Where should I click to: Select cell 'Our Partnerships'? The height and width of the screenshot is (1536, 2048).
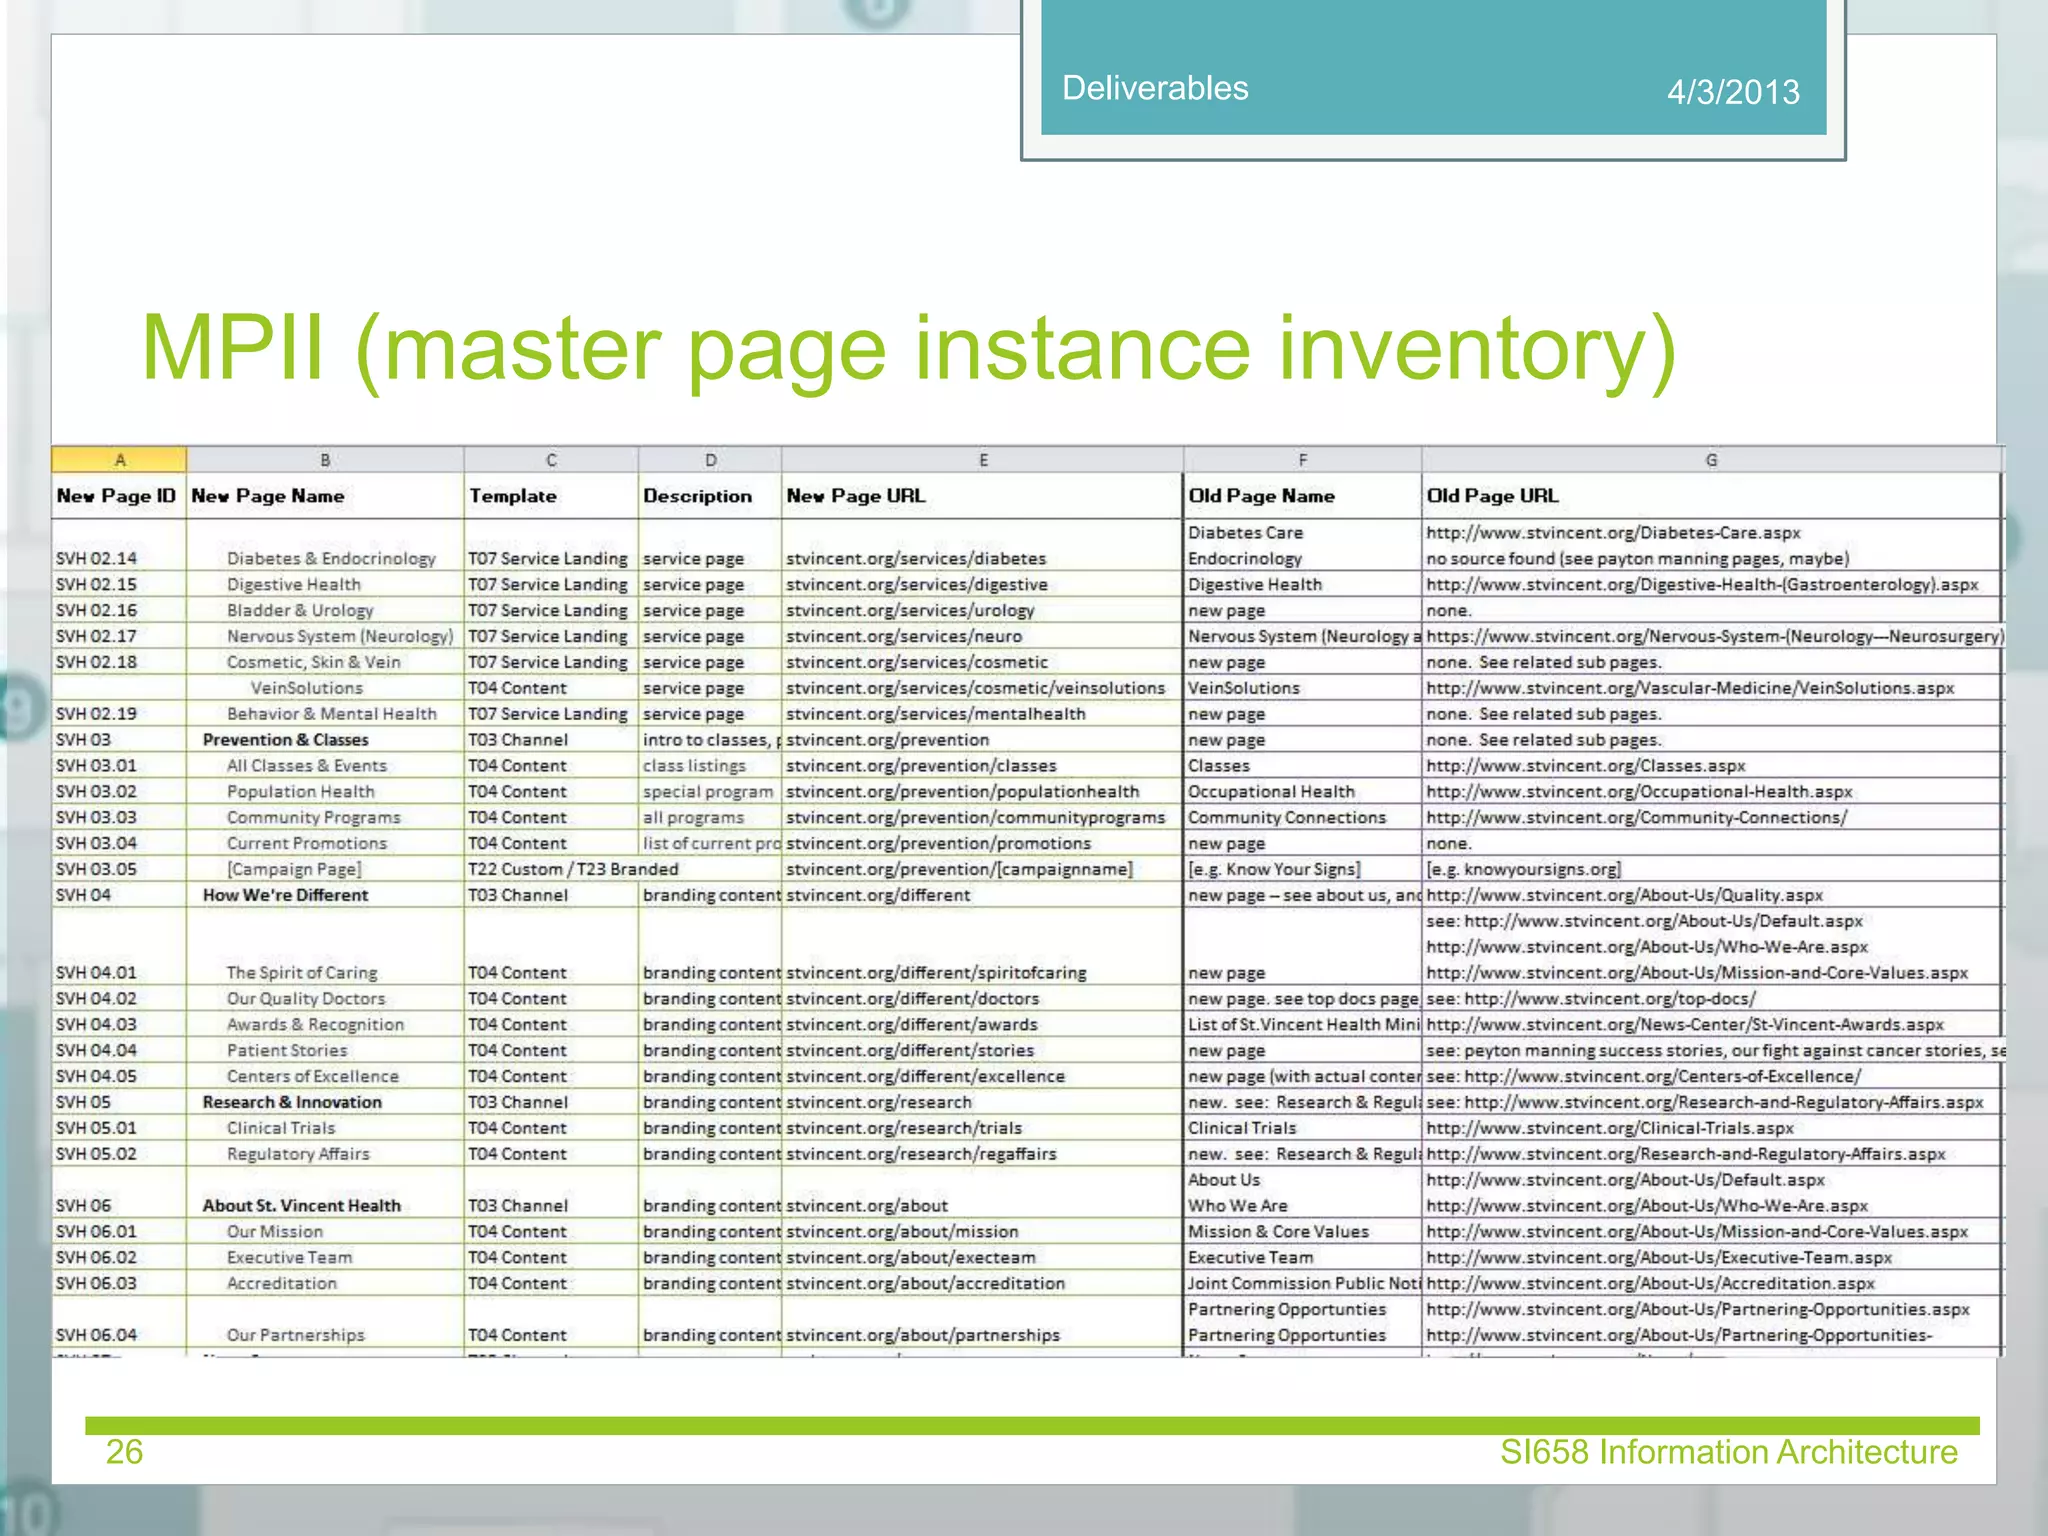(325, 1322)
